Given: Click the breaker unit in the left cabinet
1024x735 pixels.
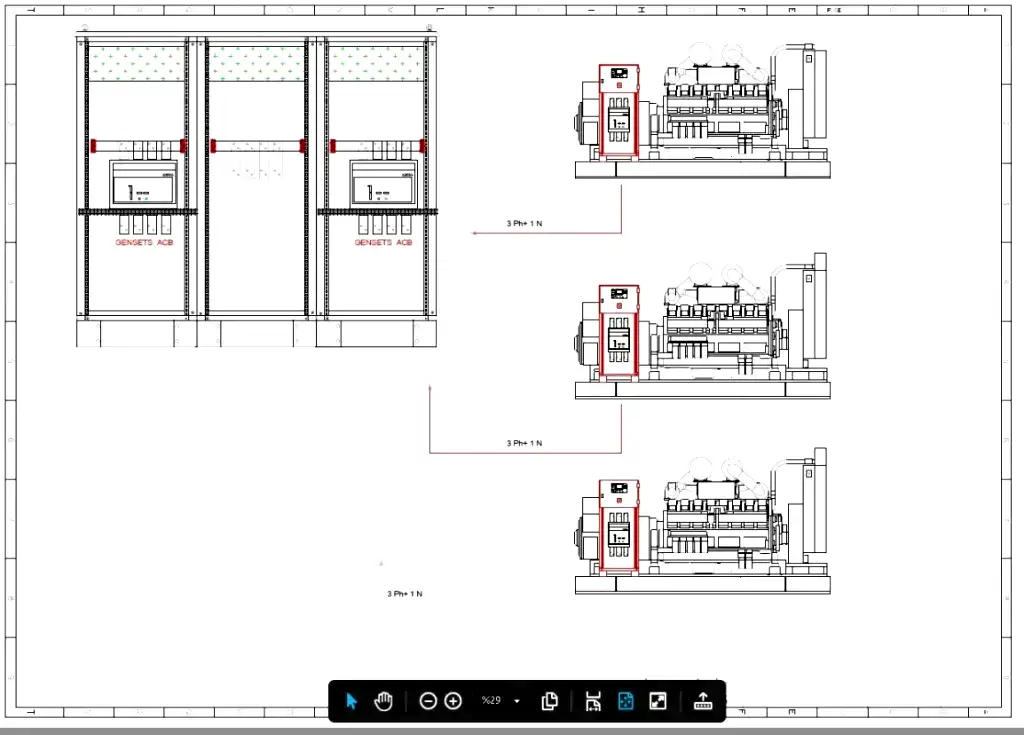Looking at the screenshot, I should (143, 183).
